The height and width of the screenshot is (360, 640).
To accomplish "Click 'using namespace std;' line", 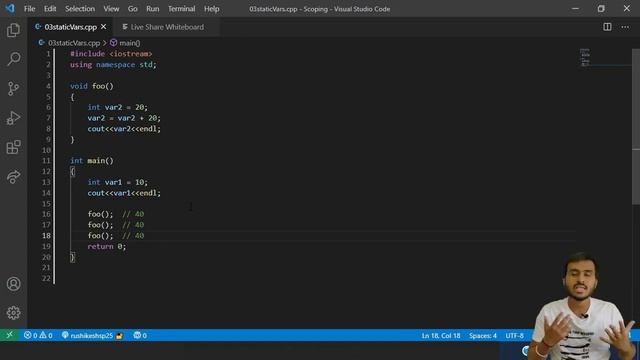I will point(113,64).
